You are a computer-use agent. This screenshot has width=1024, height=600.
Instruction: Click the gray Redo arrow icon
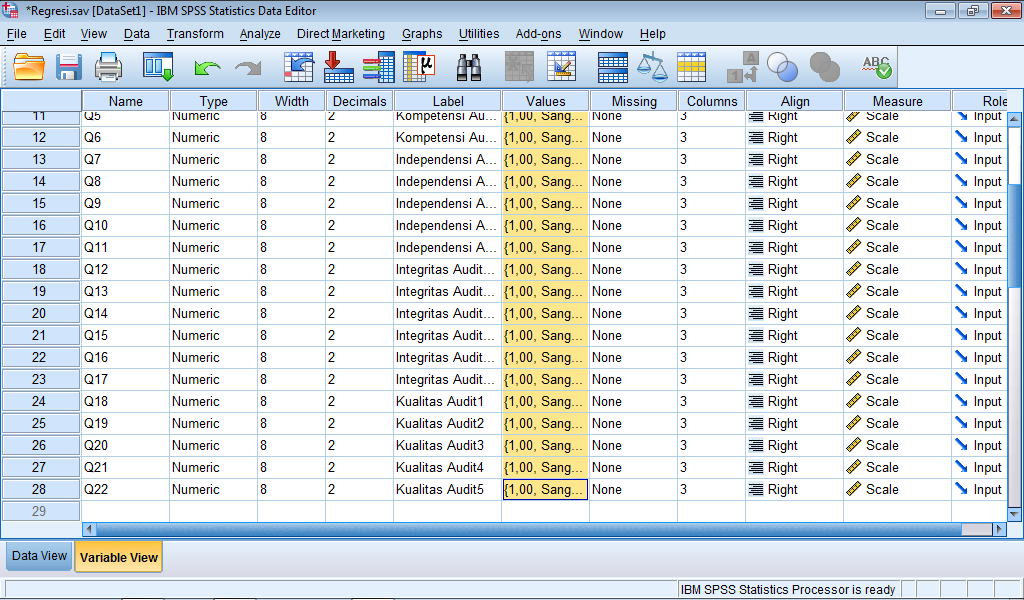point(248,67)
